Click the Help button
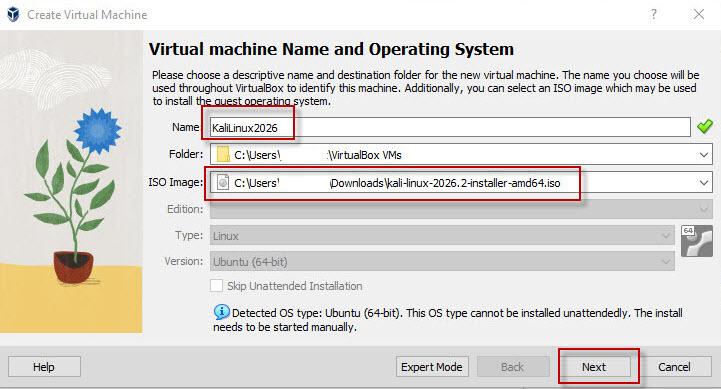 [x=44, y=367]
